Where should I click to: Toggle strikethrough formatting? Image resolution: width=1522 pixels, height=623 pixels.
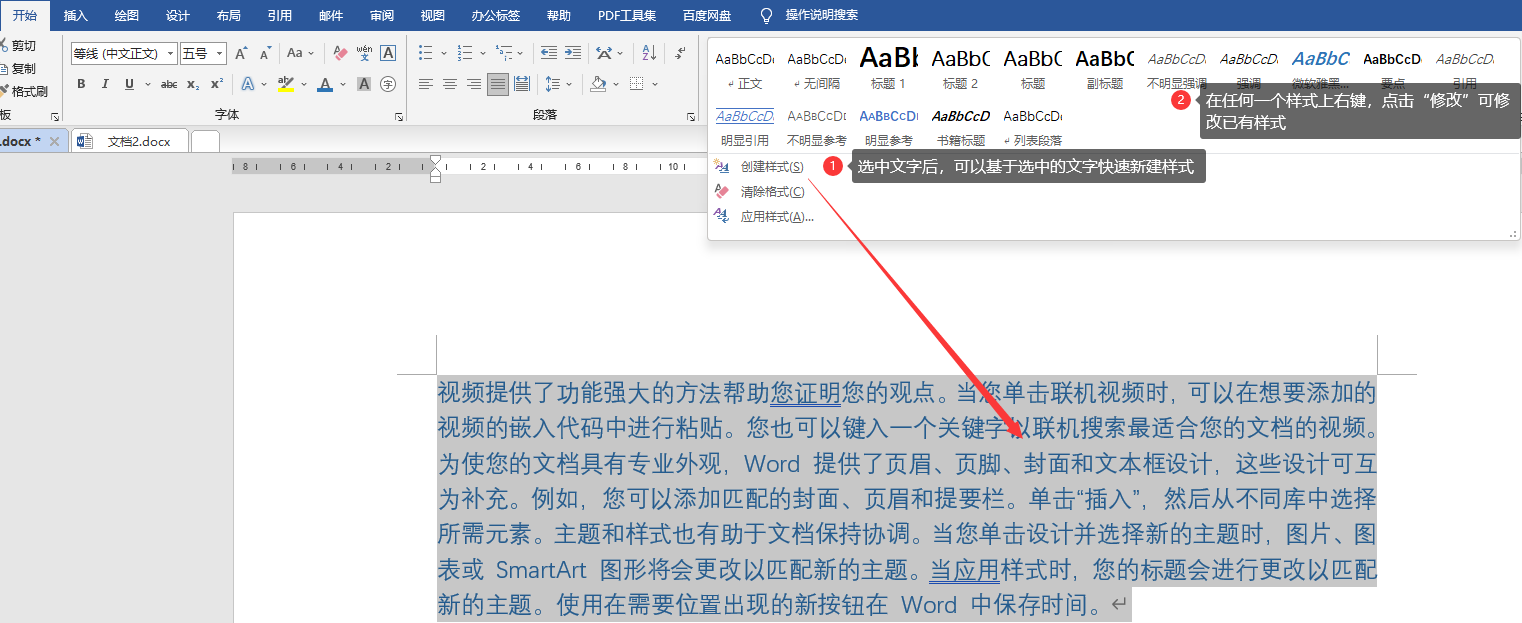tap(169, 84)
